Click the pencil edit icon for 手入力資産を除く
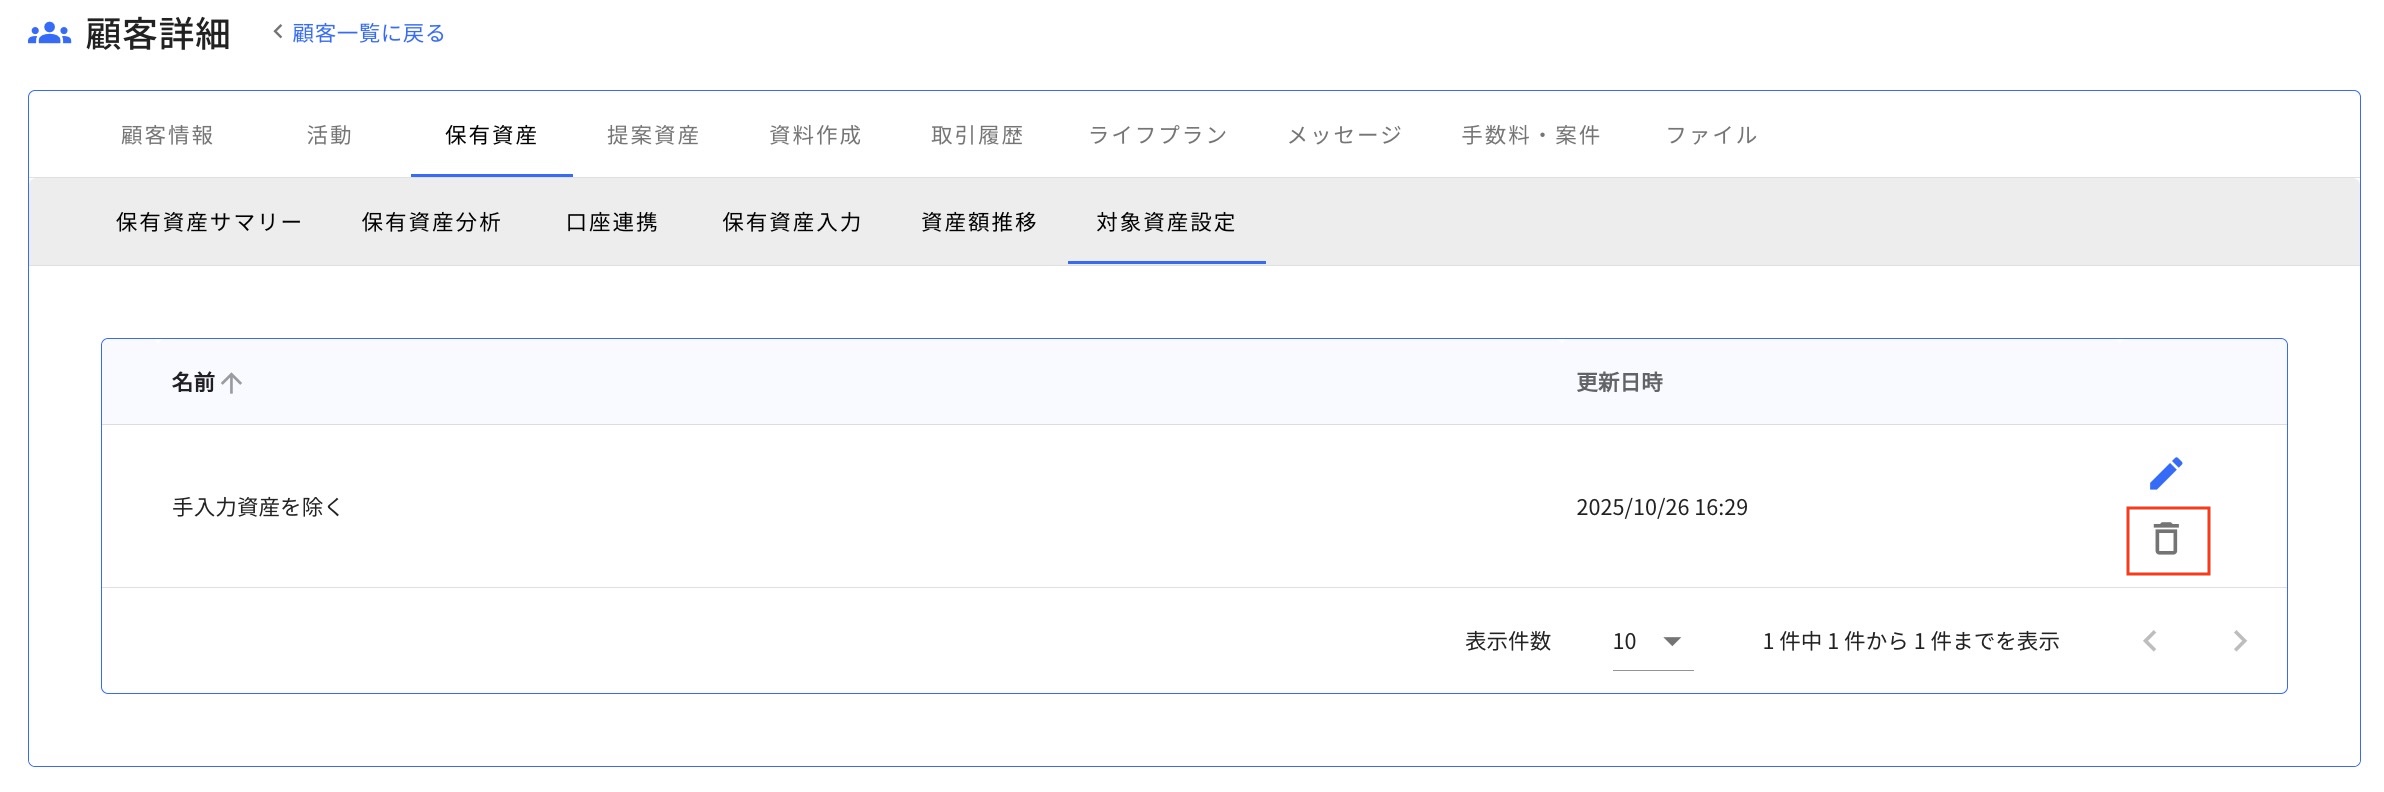 click(x=2166, y=474)
